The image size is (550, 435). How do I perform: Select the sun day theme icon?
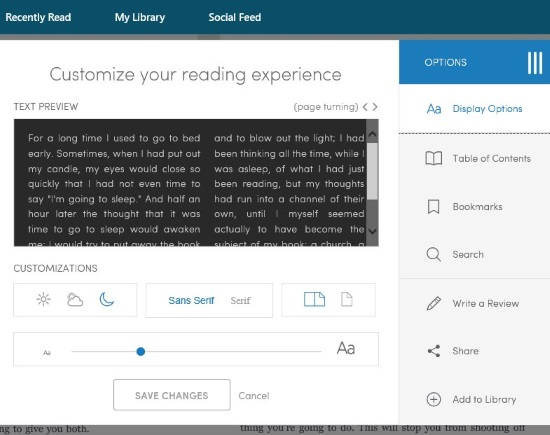point(43,300)
